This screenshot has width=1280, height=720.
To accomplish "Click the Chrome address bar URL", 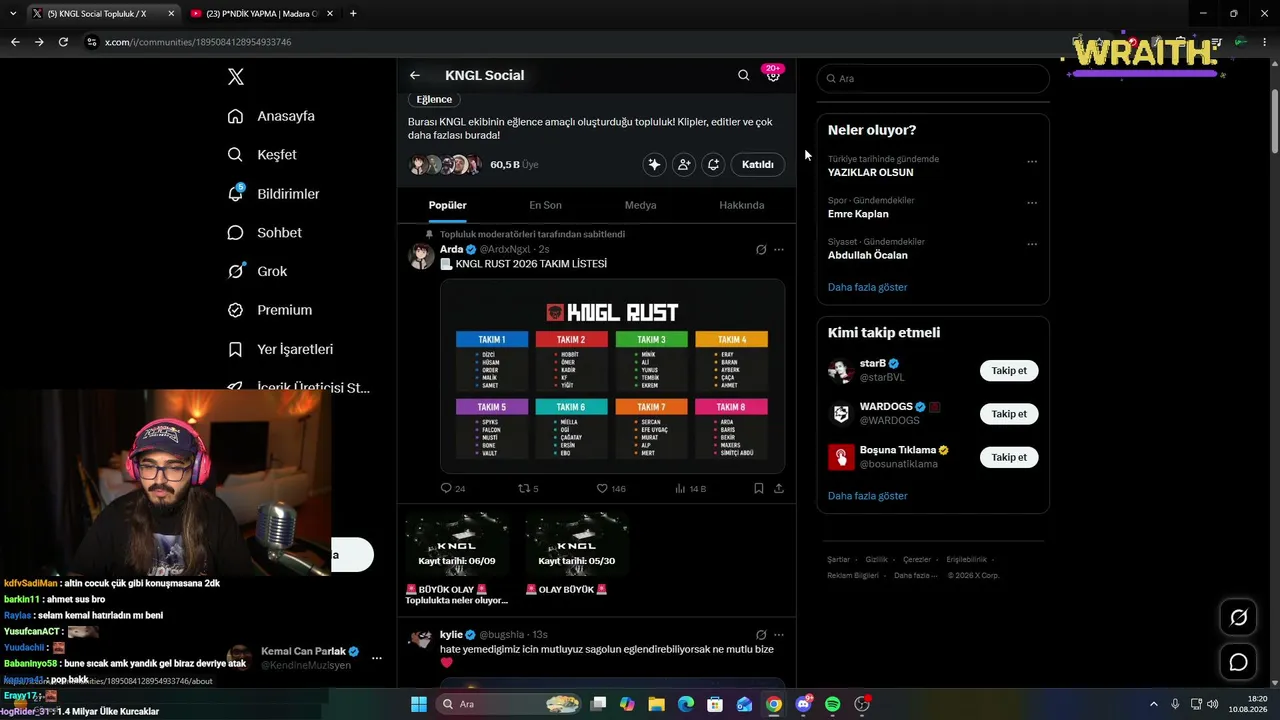I will click(198, 42).
